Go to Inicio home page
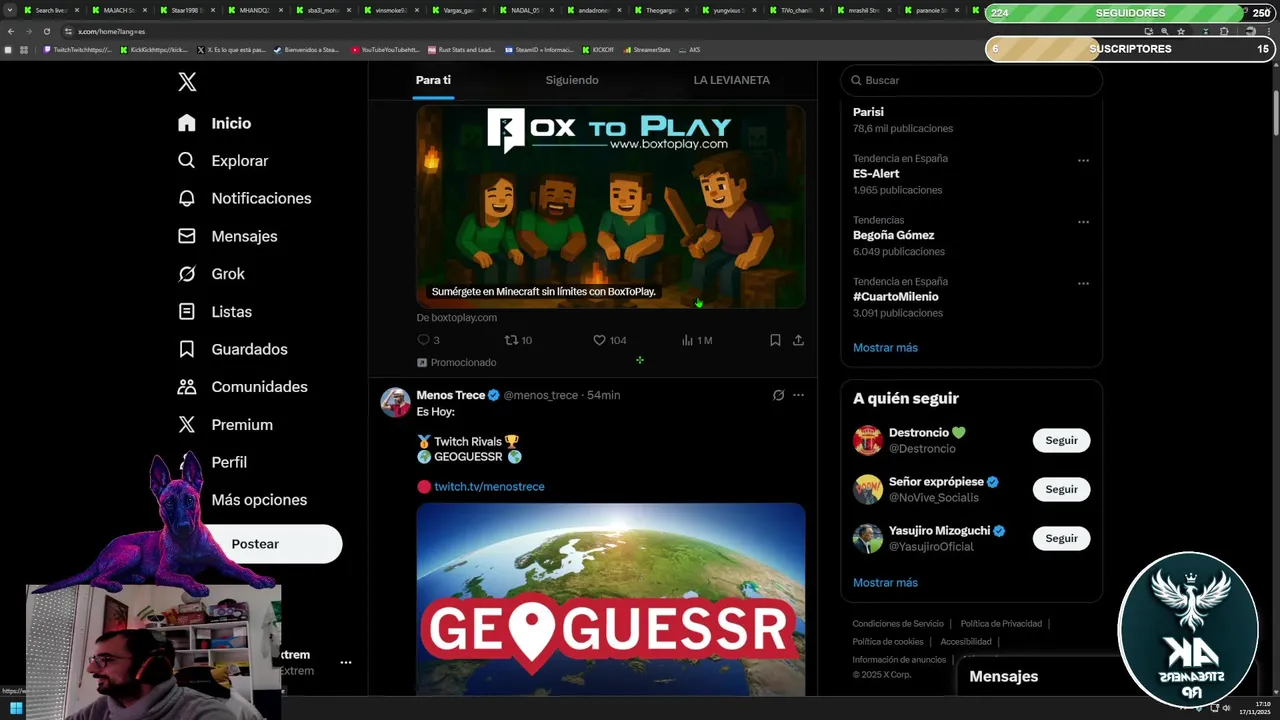The height and width of the screenshot is (720, 1280). [x=215, y=123]
